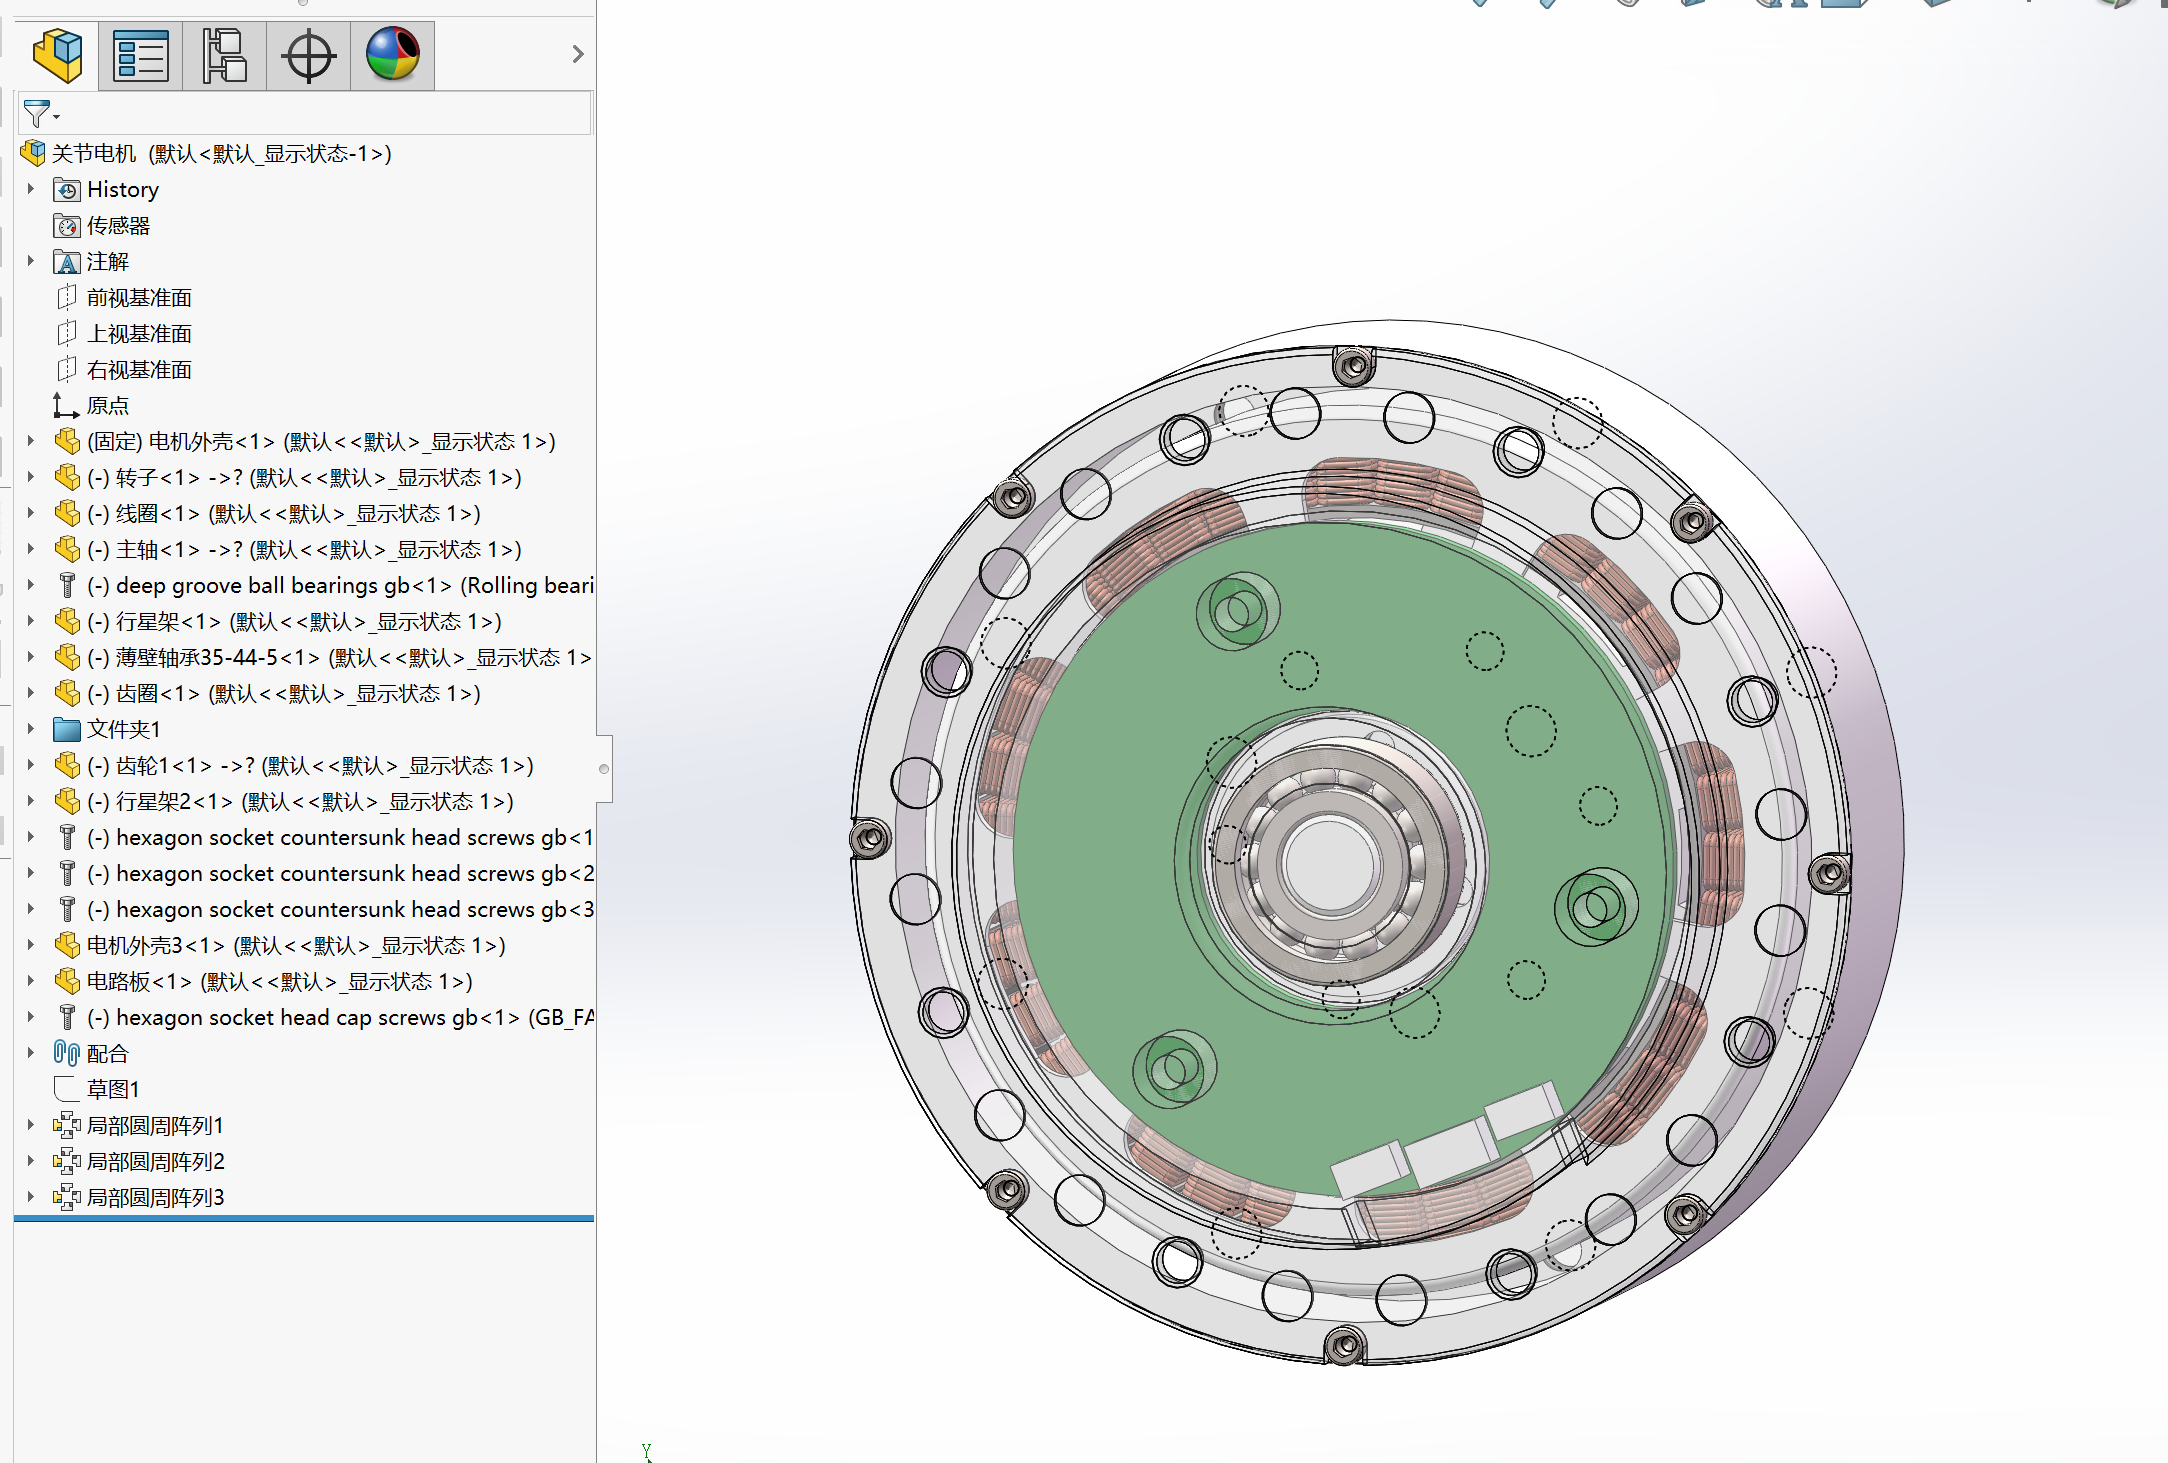Select the 前视基准面 plane icon

point(67,298)
